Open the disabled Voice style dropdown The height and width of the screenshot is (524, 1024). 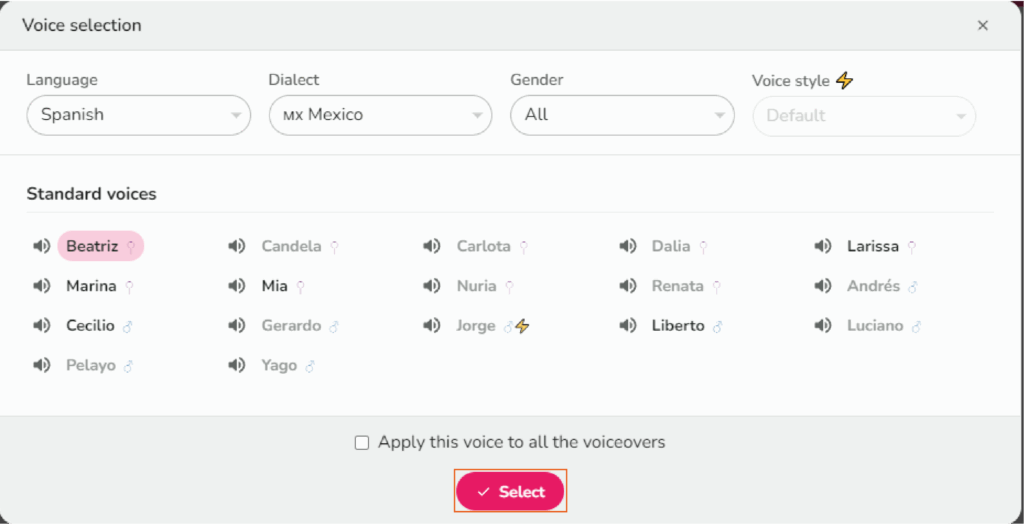pyautogui.click(x=864, y=116)
